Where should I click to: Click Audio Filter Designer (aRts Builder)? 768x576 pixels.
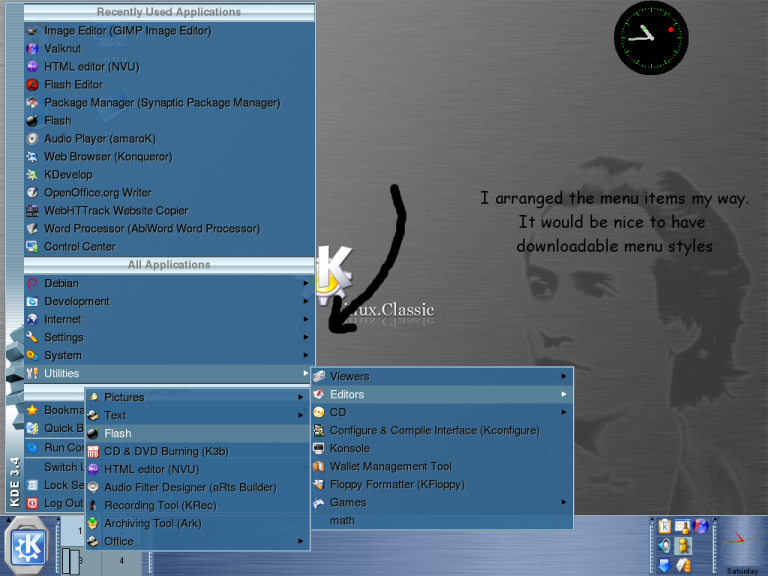[x=197, y=487]
